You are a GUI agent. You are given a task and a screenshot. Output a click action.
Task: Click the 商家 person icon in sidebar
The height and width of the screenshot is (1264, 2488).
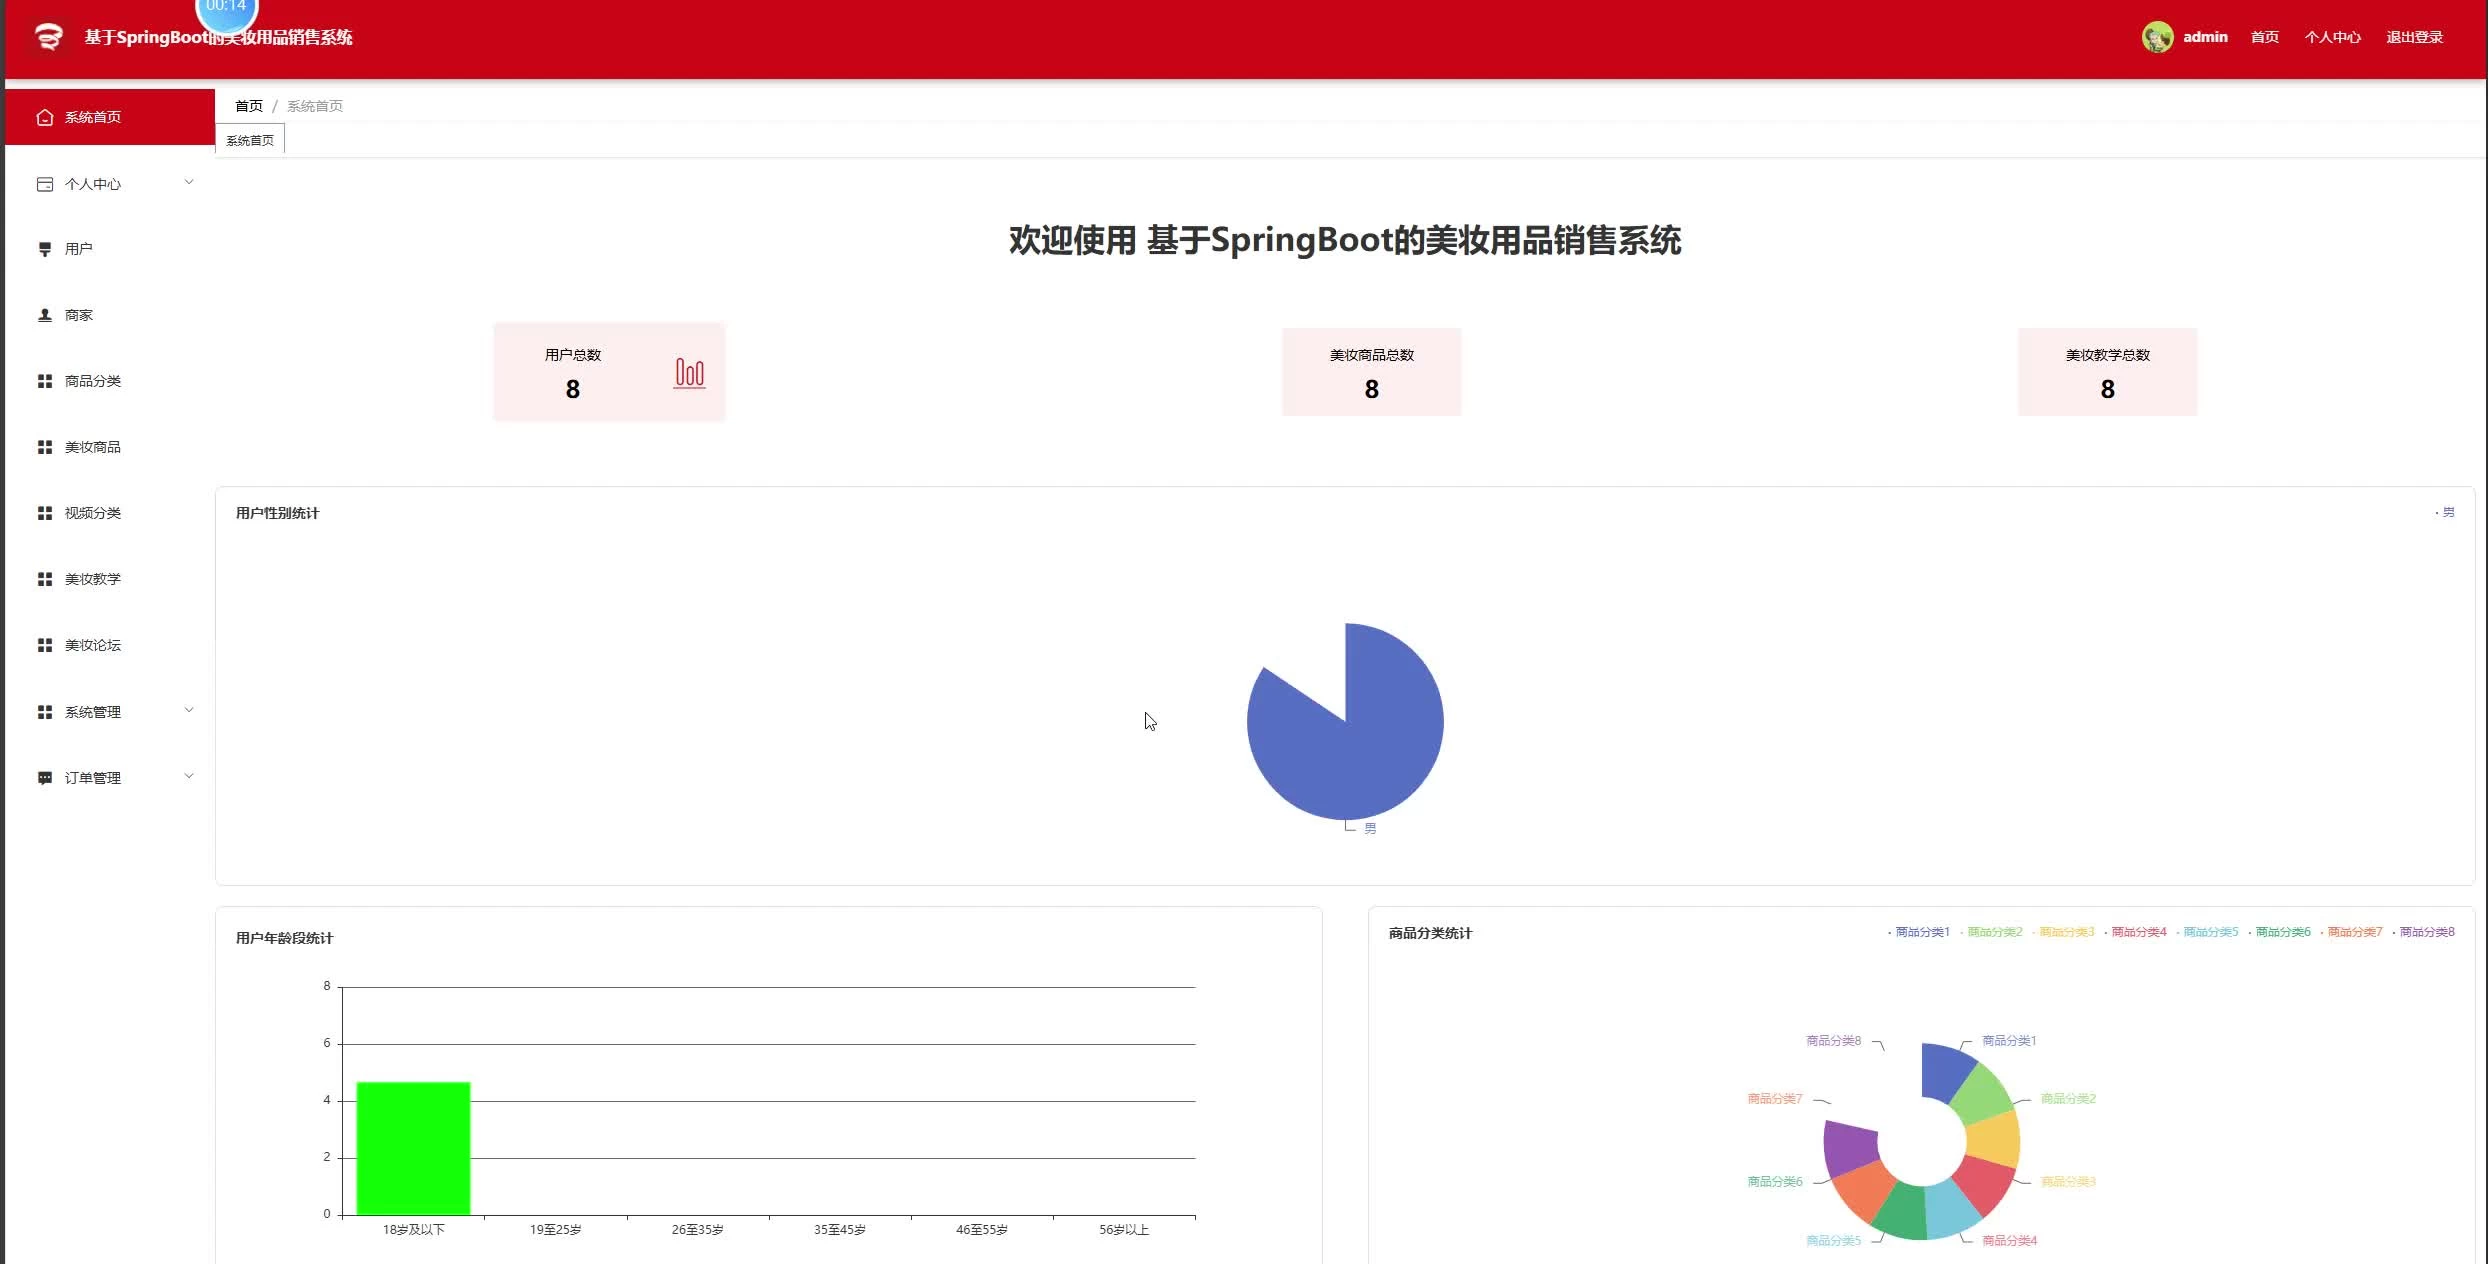(44, 315)
